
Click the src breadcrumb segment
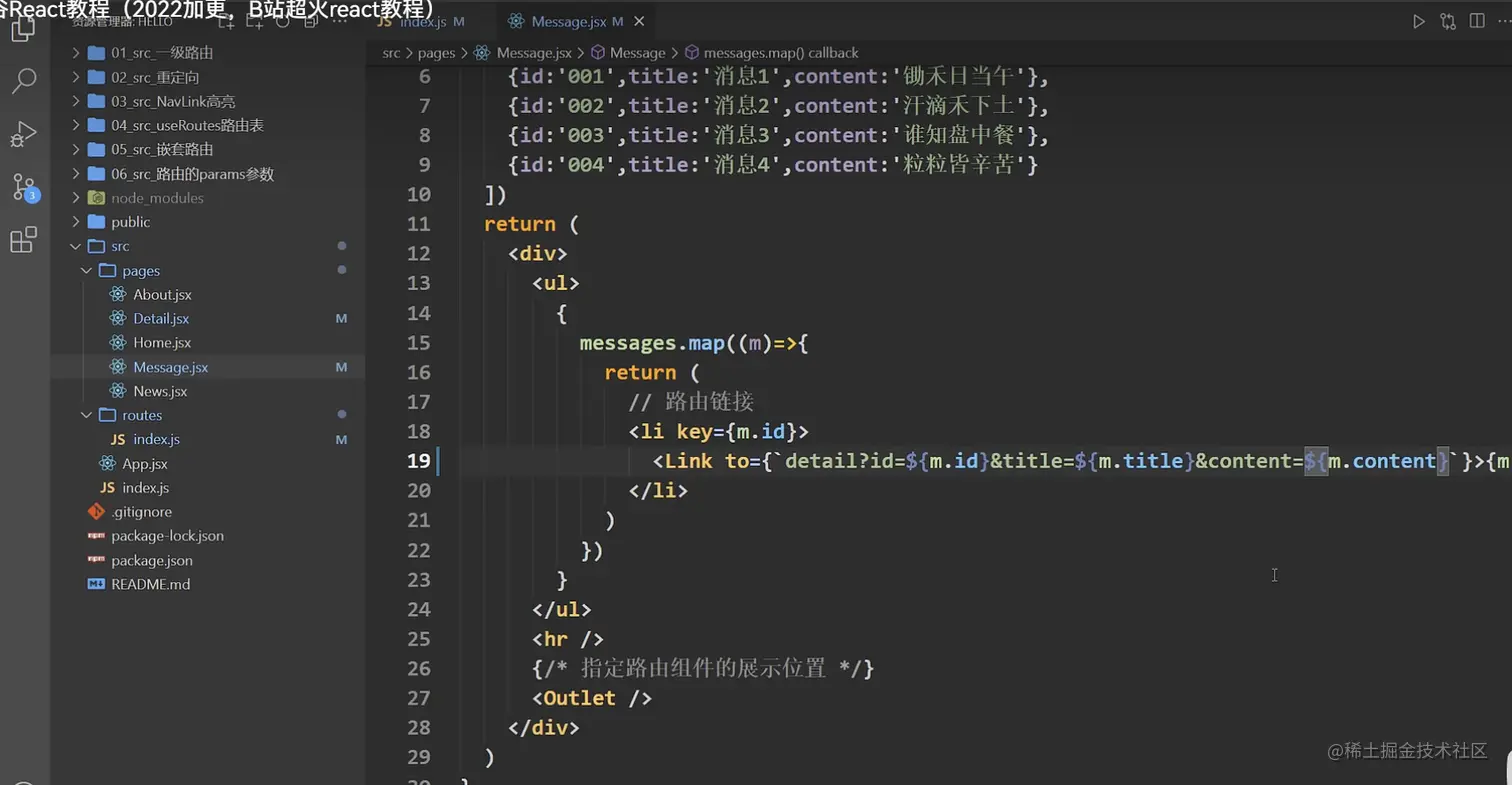[x=391, y=53]
